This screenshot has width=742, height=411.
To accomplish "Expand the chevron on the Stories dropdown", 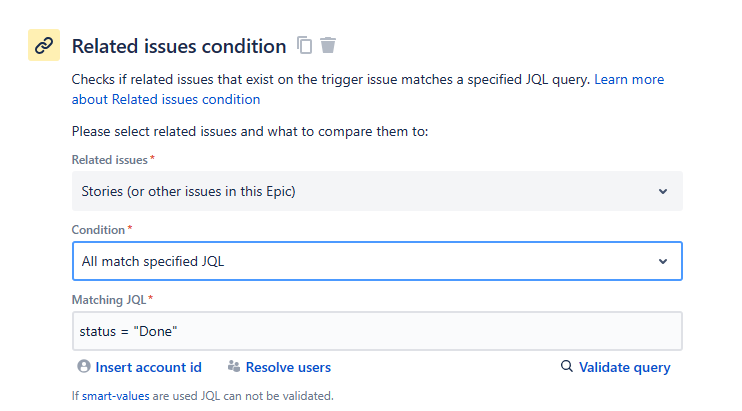I will [662, 191].
